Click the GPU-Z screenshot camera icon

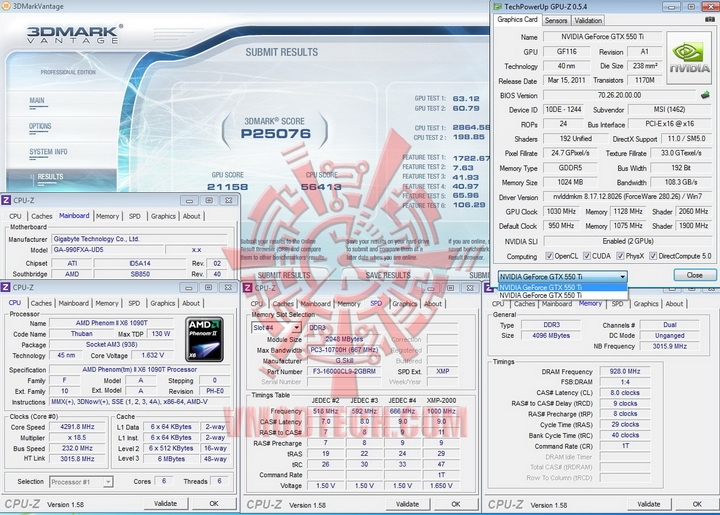709,19
